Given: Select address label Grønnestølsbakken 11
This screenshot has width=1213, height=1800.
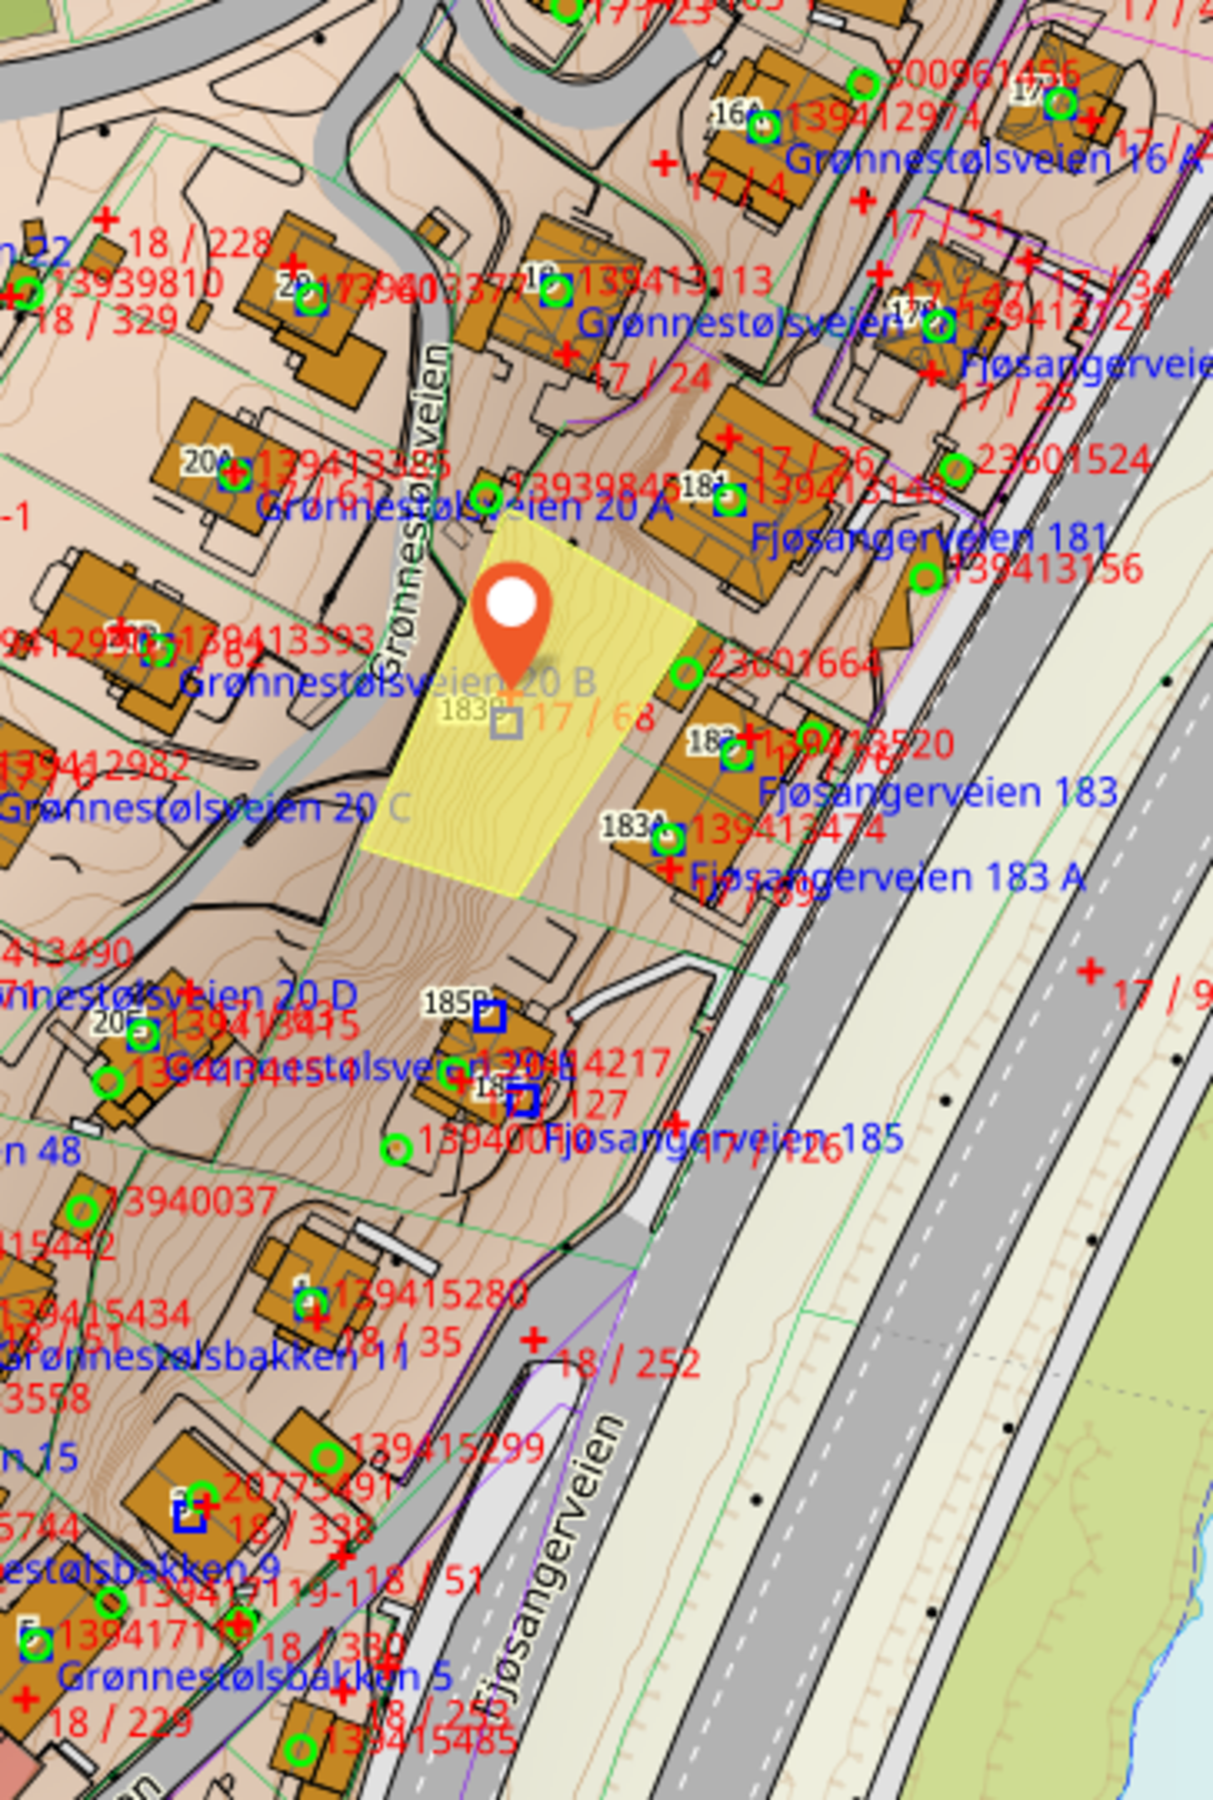Looking at the screenshot, I should tap(204, 1356).
